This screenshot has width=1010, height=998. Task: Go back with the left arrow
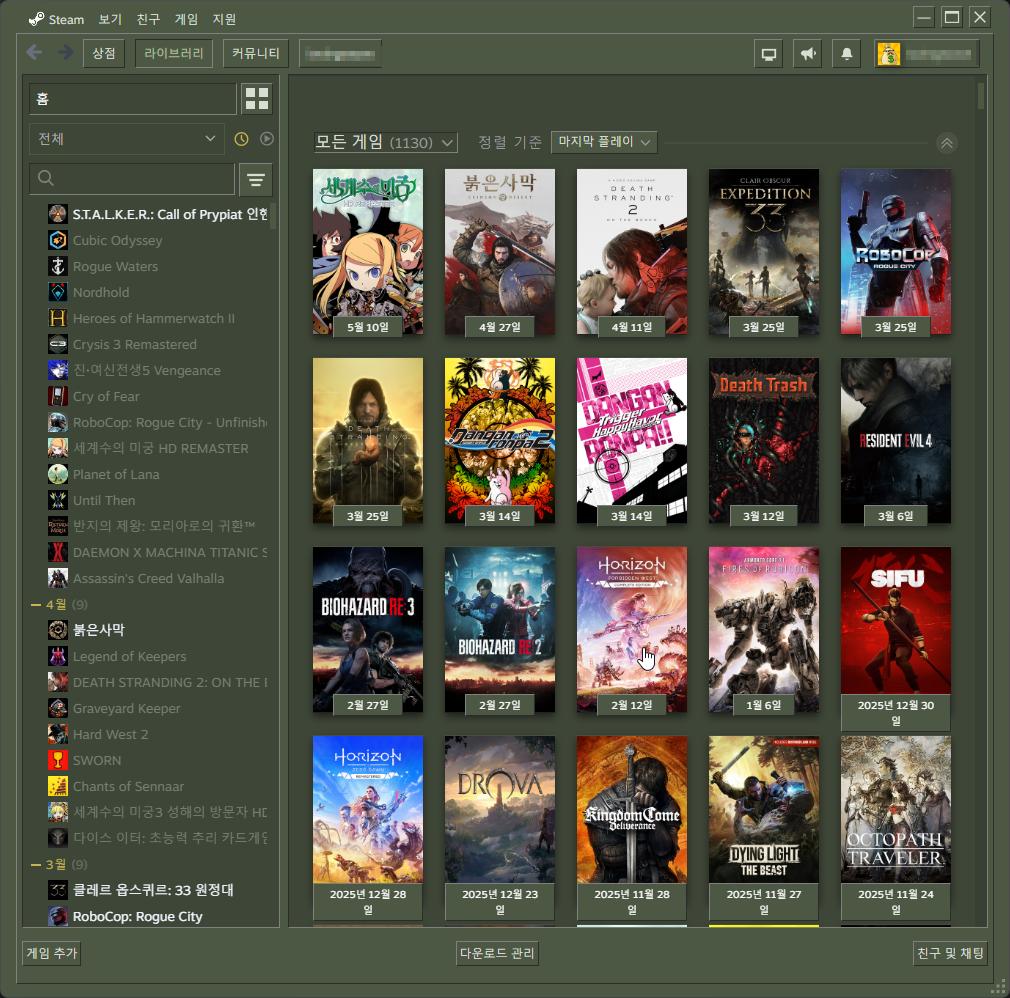(35, 52)
